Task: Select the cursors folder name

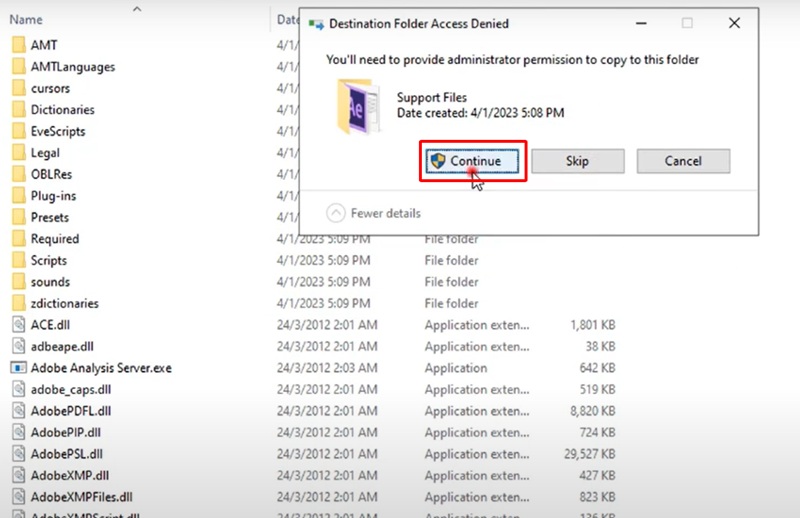Action: tap(51, 88)
